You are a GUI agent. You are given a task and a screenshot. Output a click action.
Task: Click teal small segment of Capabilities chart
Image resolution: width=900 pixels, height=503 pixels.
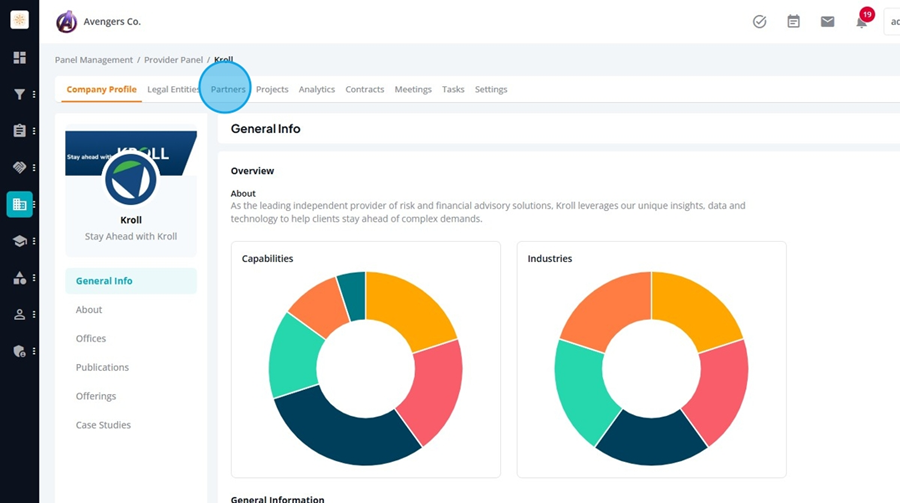(x=353, y=294)
